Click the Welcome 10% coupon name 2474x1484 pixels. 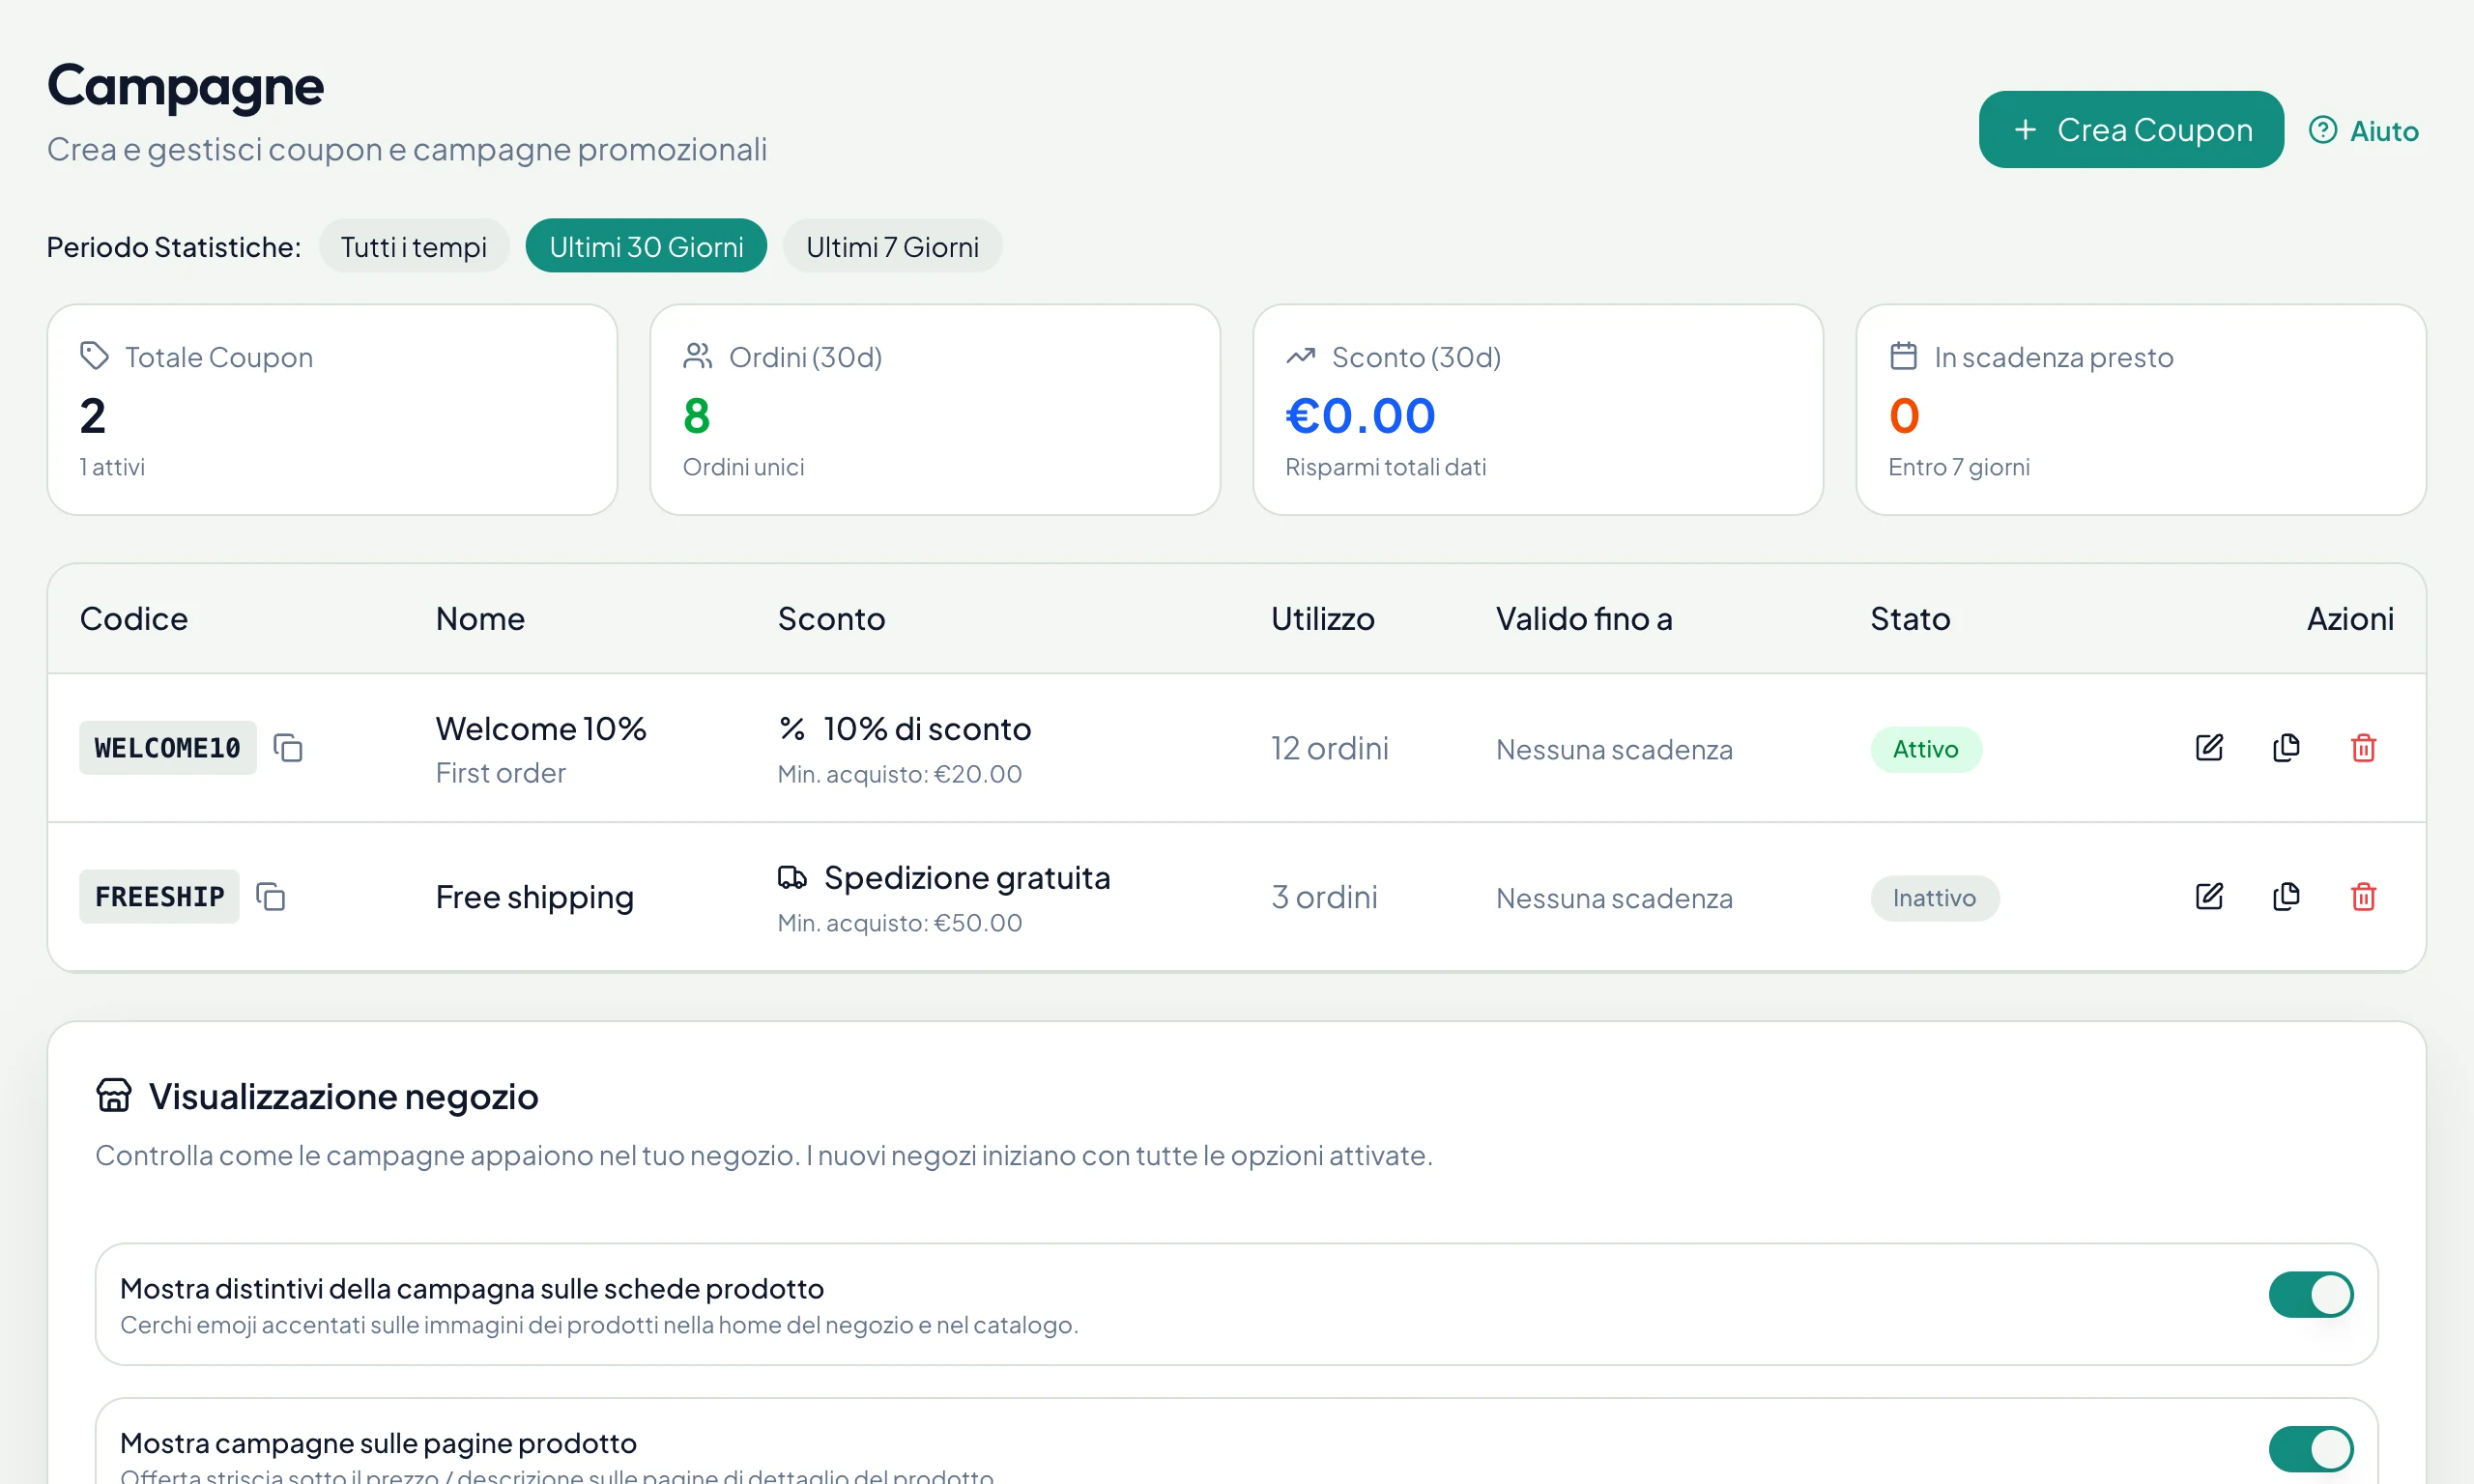tap(541, 729)
